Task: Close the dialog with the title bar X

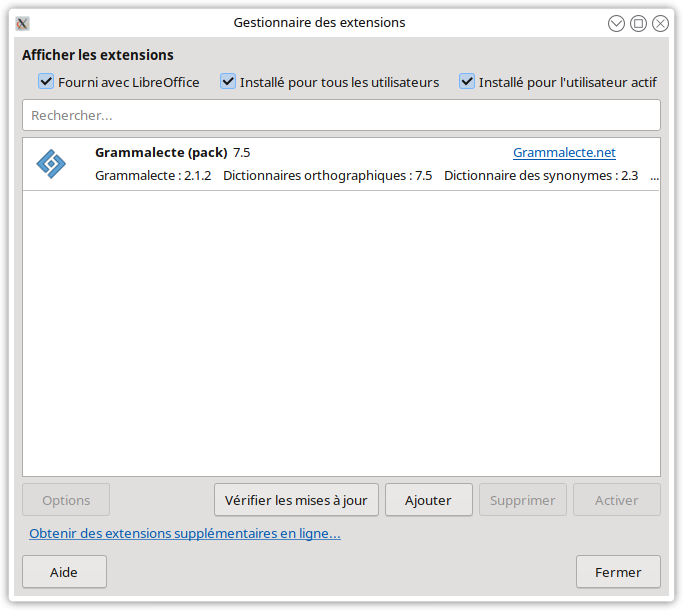Action: coord(660,23)
